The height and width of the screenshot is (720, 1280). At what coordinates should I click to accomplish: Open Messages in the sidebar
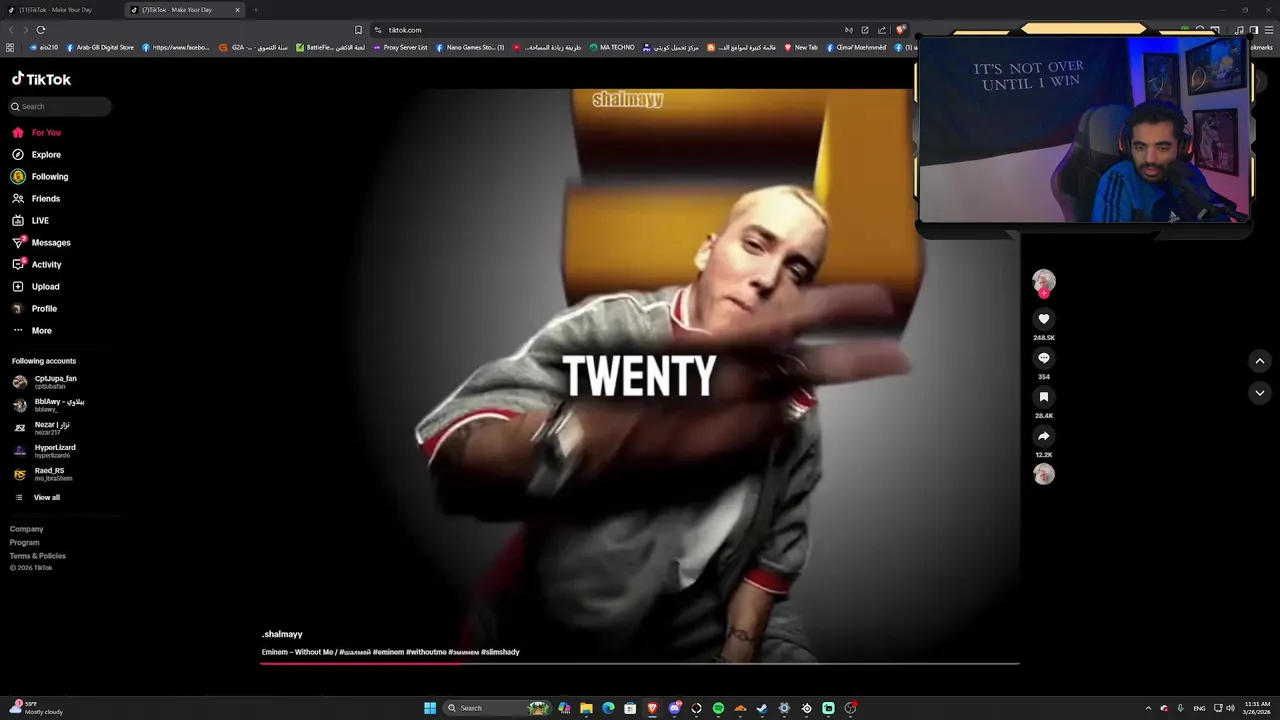(41, 242)
